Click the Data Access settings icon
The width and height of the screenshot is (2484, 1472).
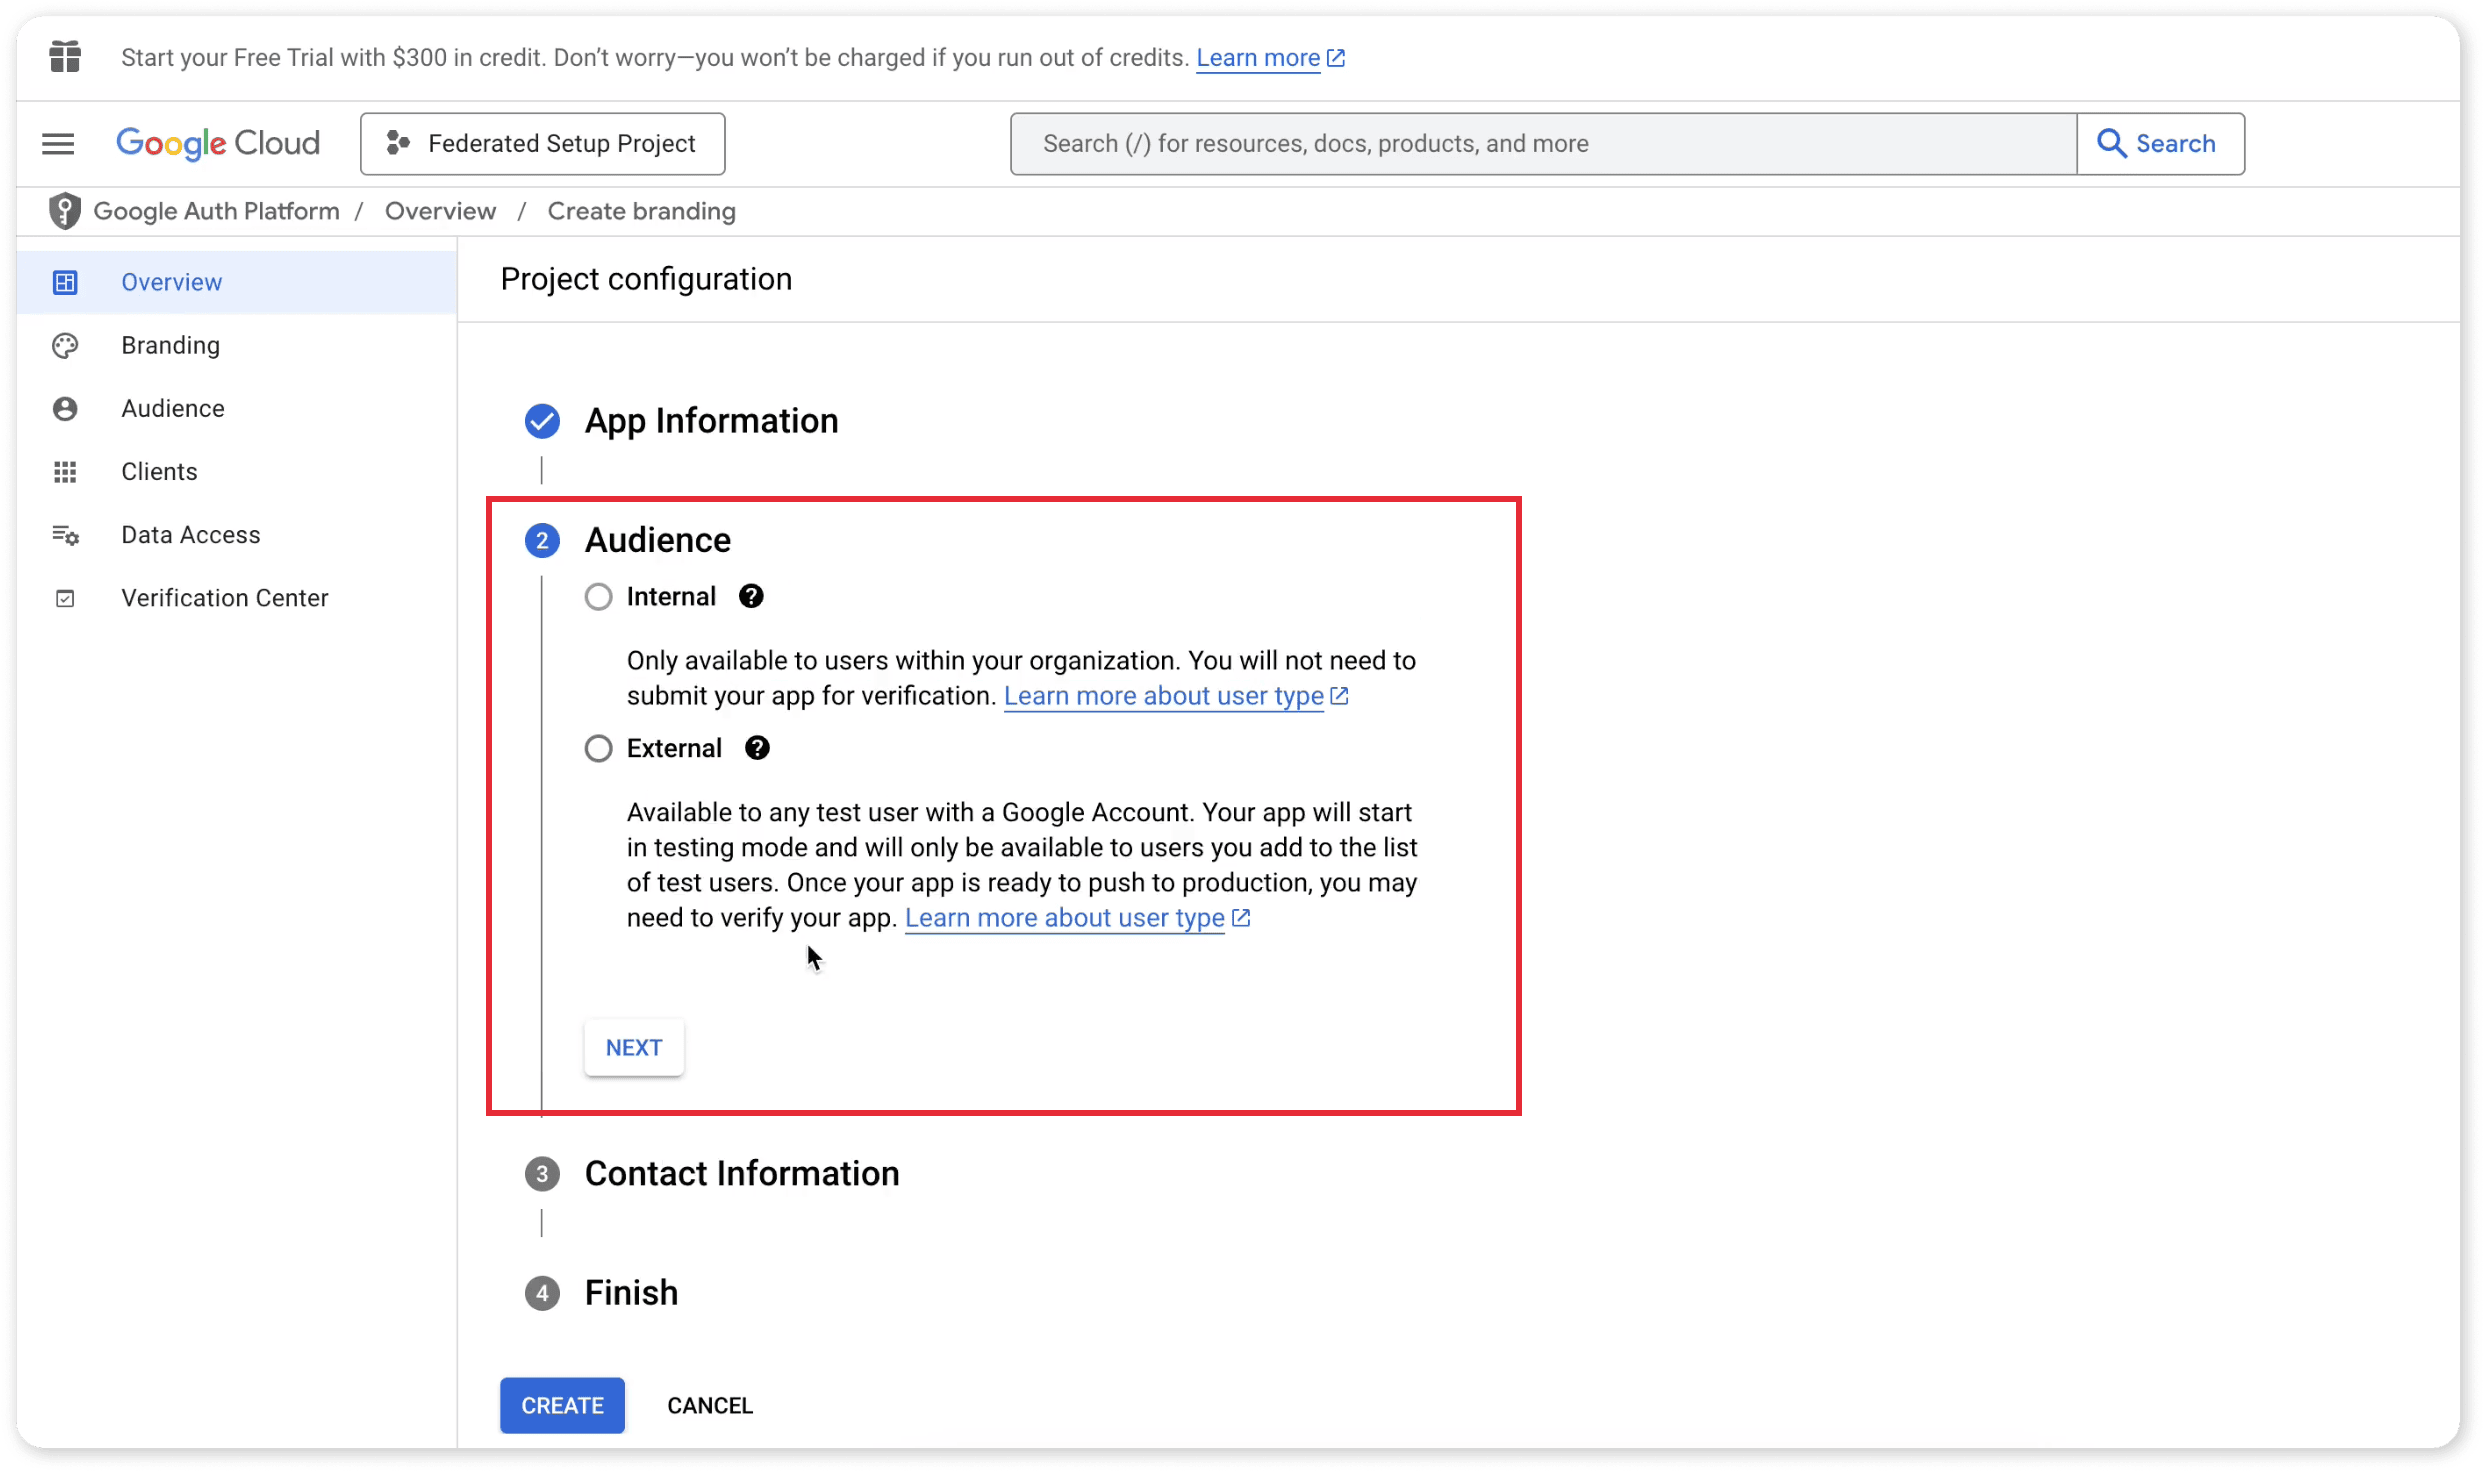click(x=65, y=535)
